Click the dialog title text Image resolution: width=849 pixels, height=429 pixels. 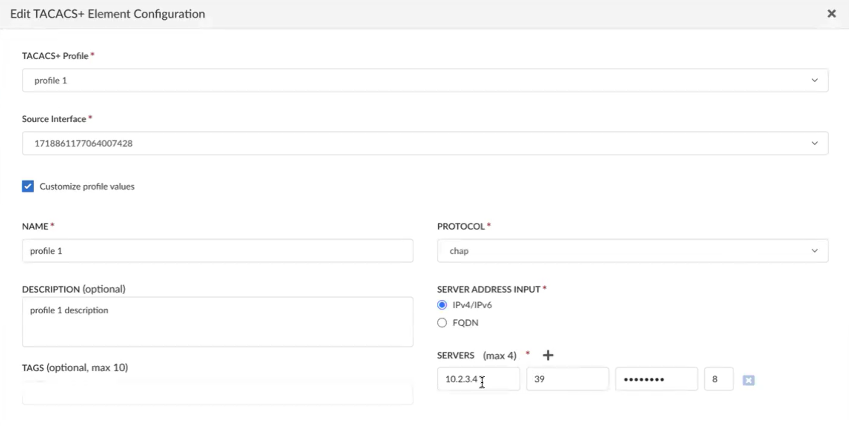click(108, 14)
